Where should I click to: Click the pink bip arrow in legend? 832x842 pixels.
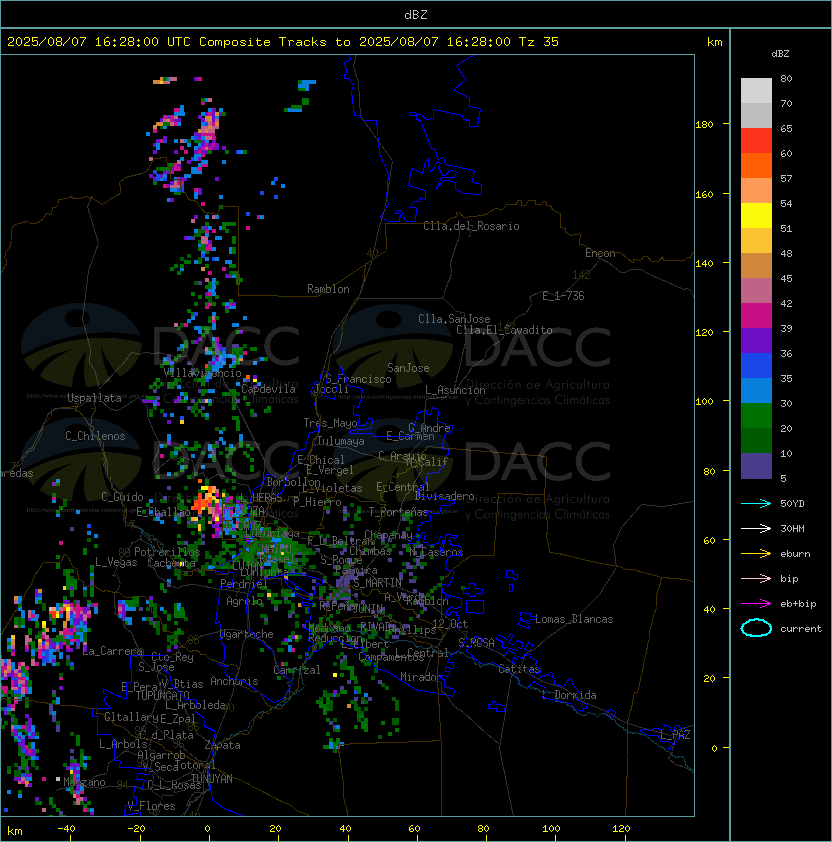tap(756, 578)
